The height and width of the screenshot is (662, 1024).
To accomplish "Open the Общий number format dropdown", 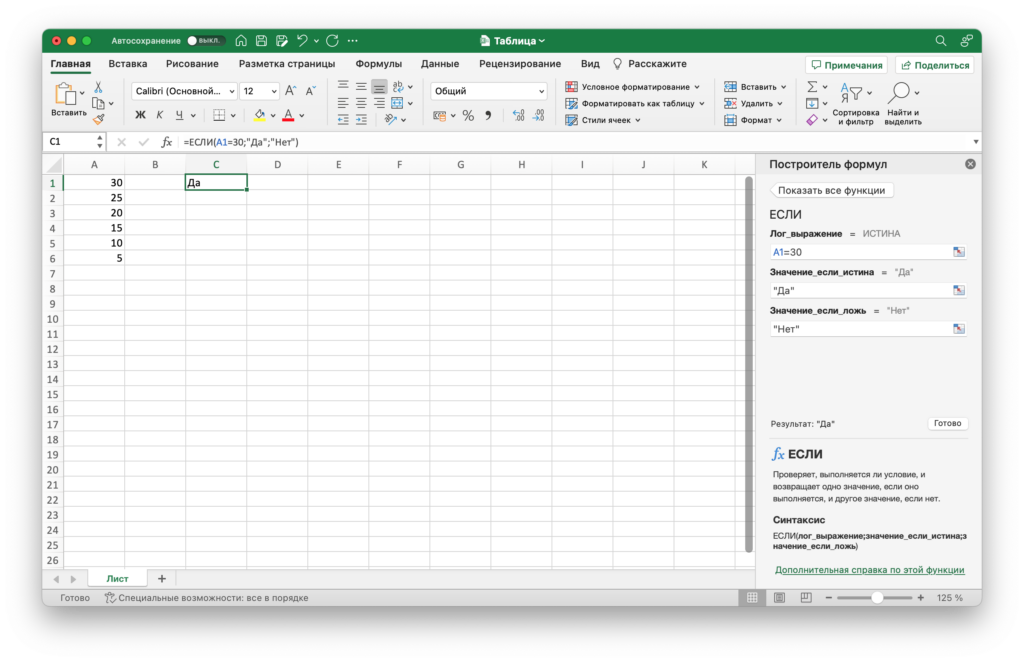I will [x=541, y=91].
